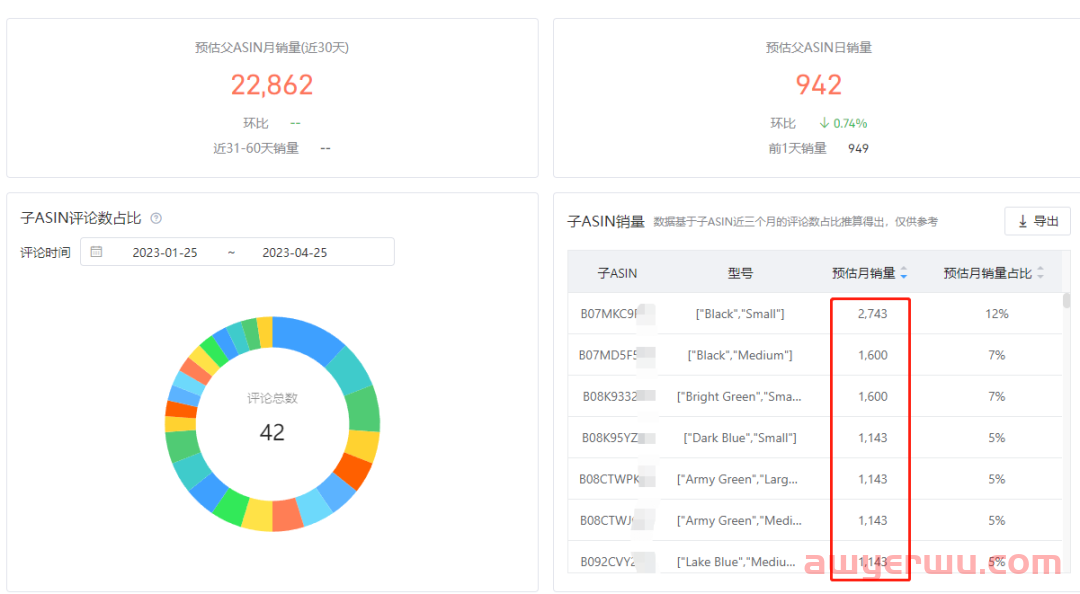Viewport: 1080px width, 594px height.
Task: Click the review total 42 in donut
Action: click(272, 432)
